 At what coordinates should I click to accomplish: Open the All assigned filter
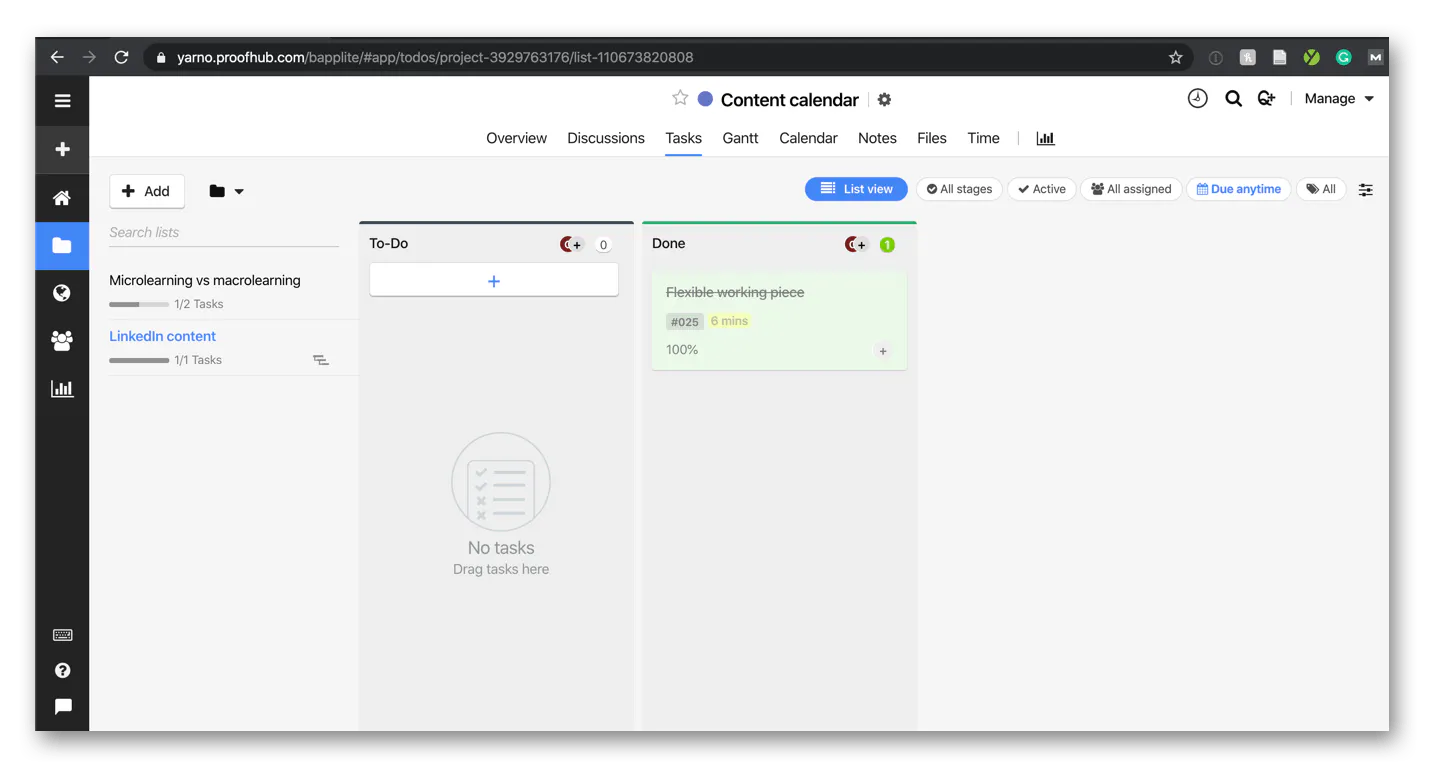coord(1131,189)
